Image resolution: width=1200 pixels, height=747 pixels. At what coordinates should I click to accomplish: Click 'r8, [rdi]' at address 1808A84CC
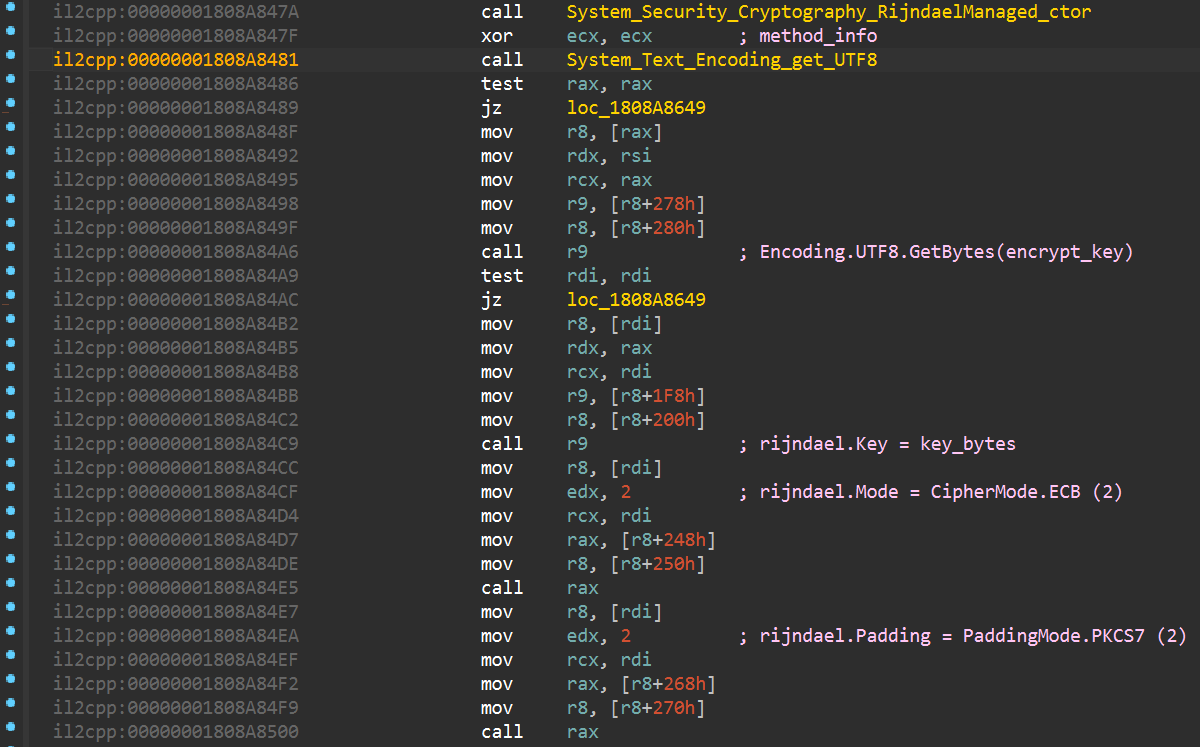coord(614,468)
